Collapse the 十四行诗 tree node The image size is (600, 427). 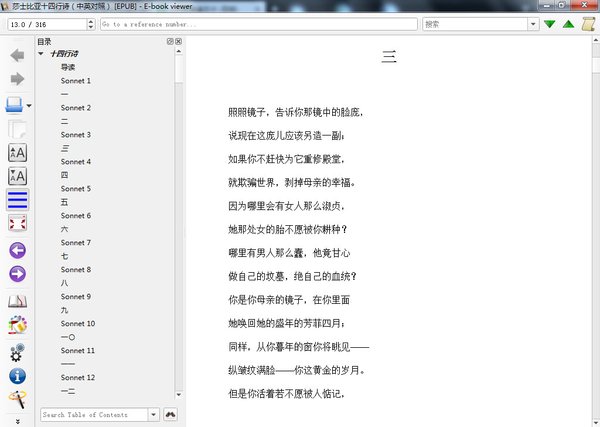pos(41,54)
